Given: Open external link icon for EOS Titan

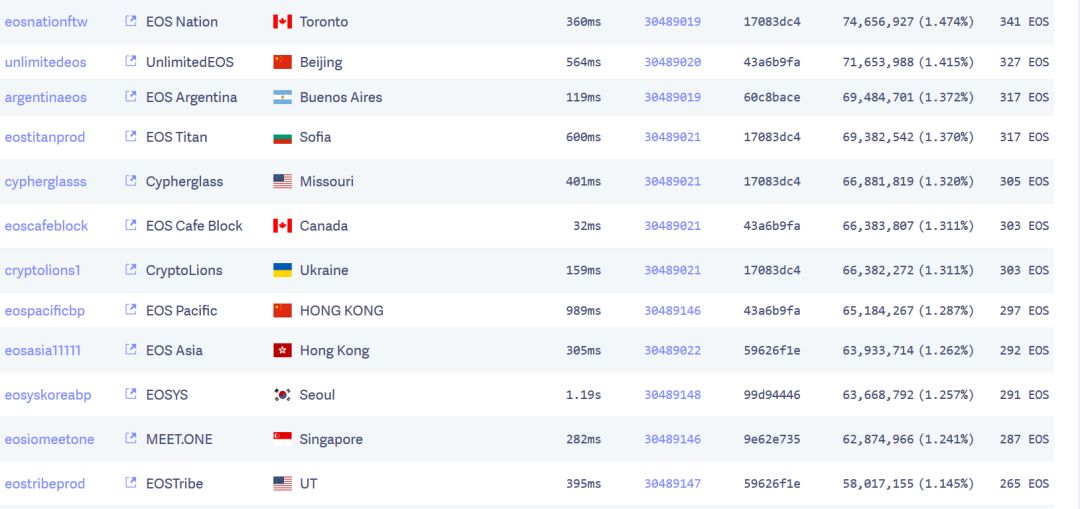Looking at the screenshot, I should tap(130, 136).
